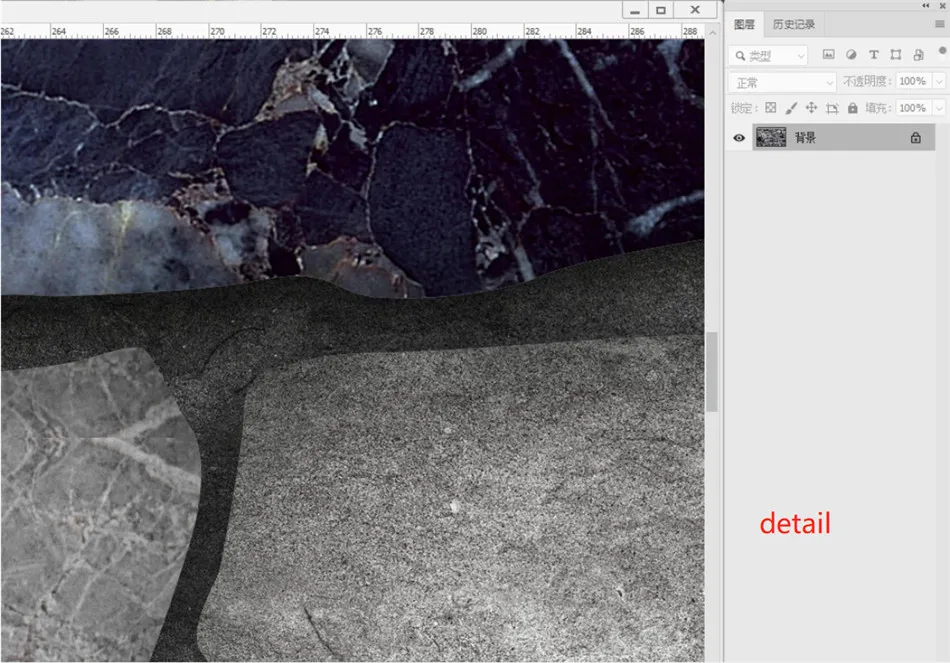This screenshot has width=950, height=663.
Task: Minimize the document window
Action: tap(634, 10)
